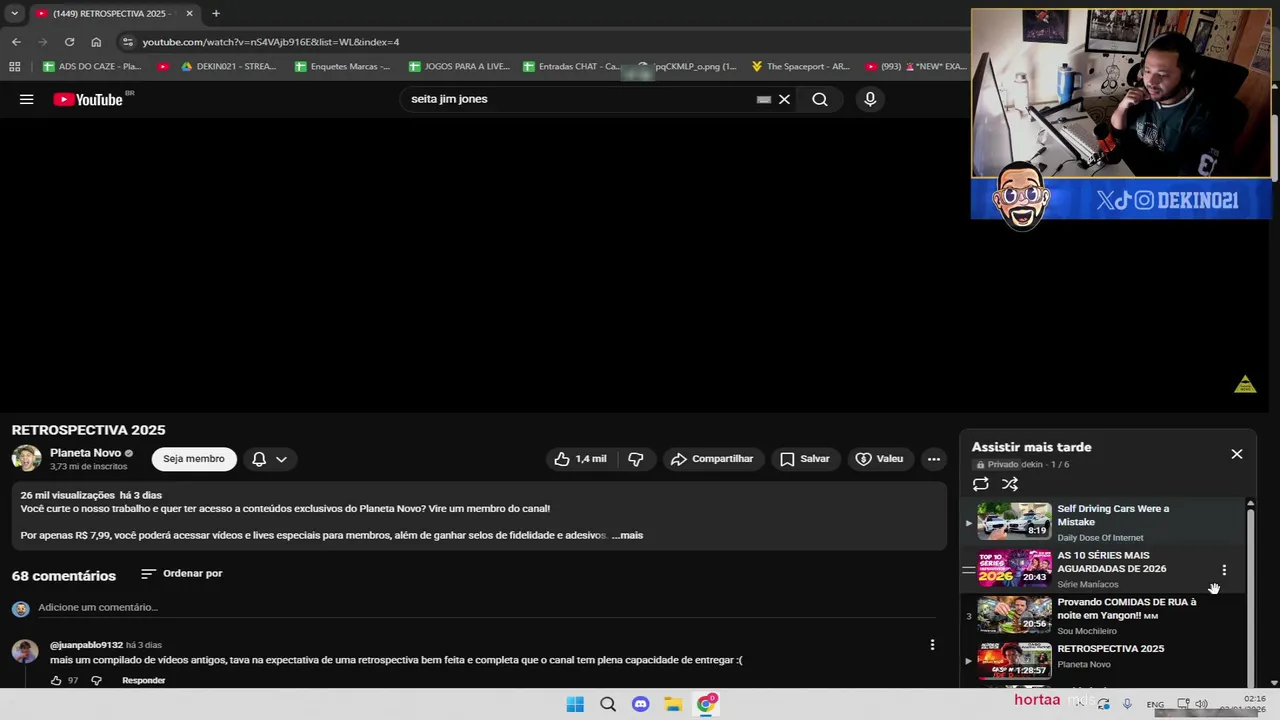
Task: Open Windows Start menu
Action: (x=575, y=704)
